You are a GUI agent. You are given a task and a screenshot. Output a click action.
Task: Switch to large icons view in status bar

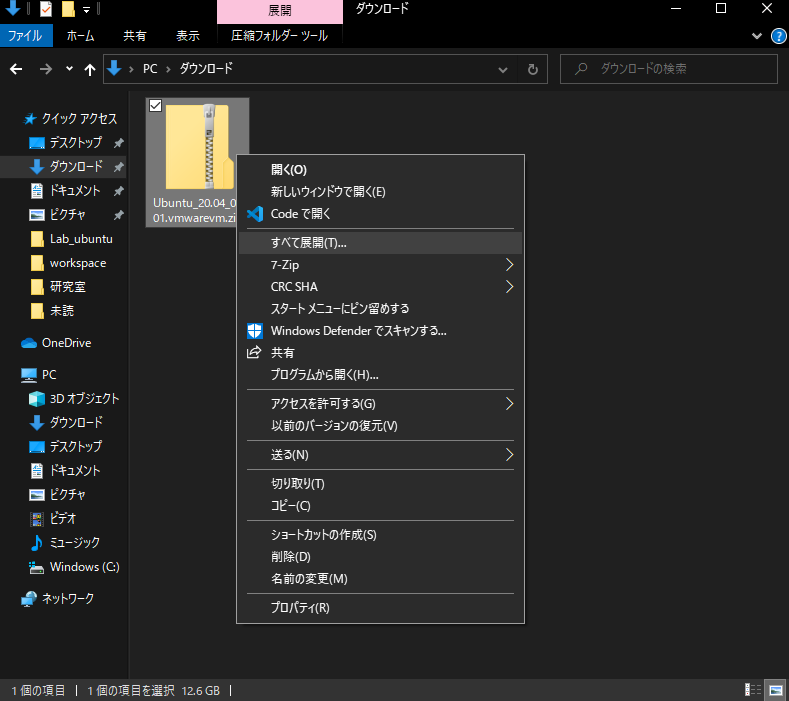click(x=774, y=690)
